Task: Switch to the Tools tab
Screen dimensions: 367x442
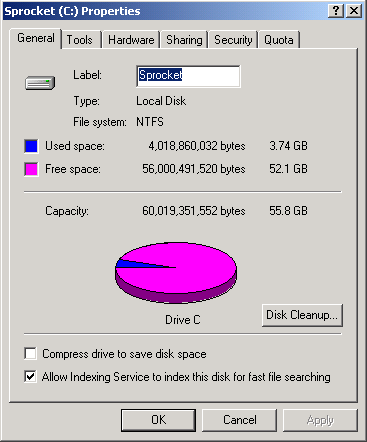Action: tap(80, 40)
